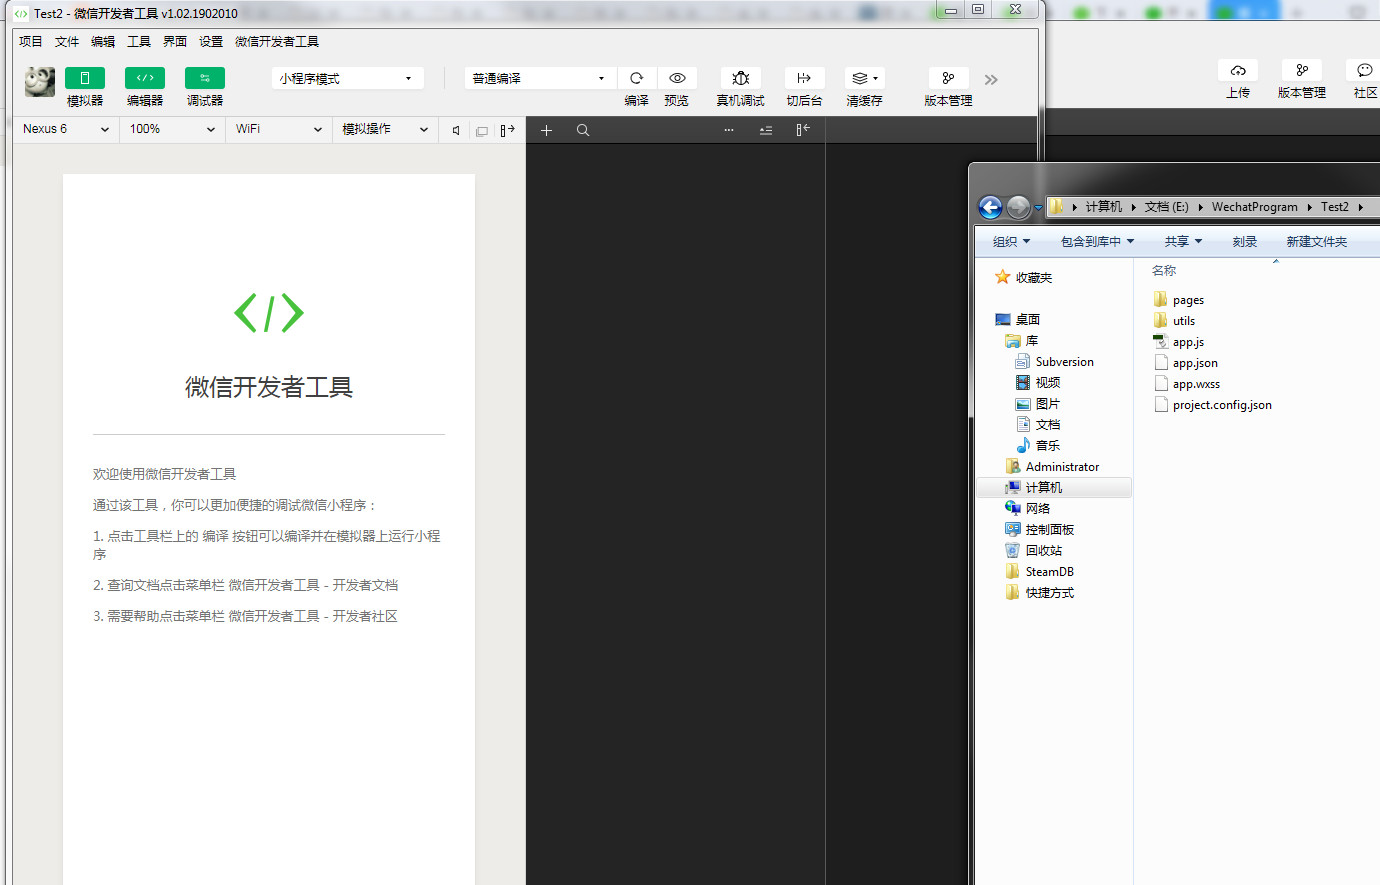Click 文档 (E:) in the address bar
The width and height of the screenshot is (1380, 885).
1167,207
